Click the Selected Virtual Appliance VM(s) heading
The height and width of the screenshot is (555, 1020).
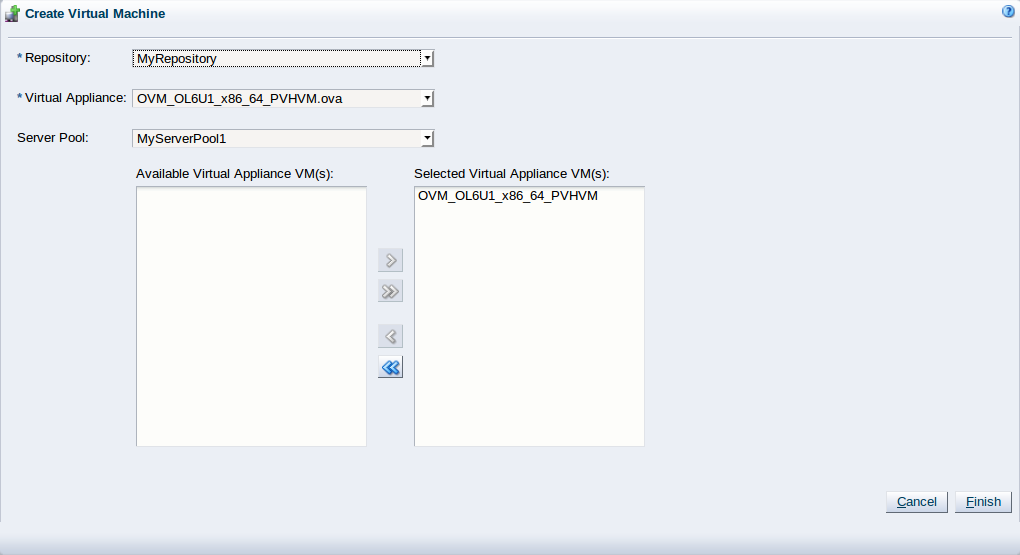(x=511, y=174)
